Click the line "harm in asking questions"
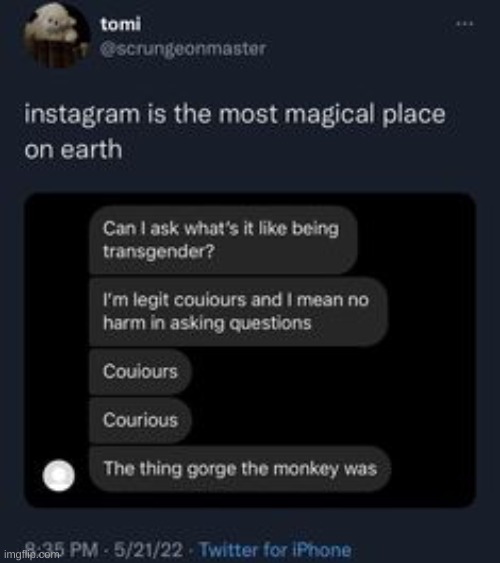500x563 pixels. (x=207, y=324)
